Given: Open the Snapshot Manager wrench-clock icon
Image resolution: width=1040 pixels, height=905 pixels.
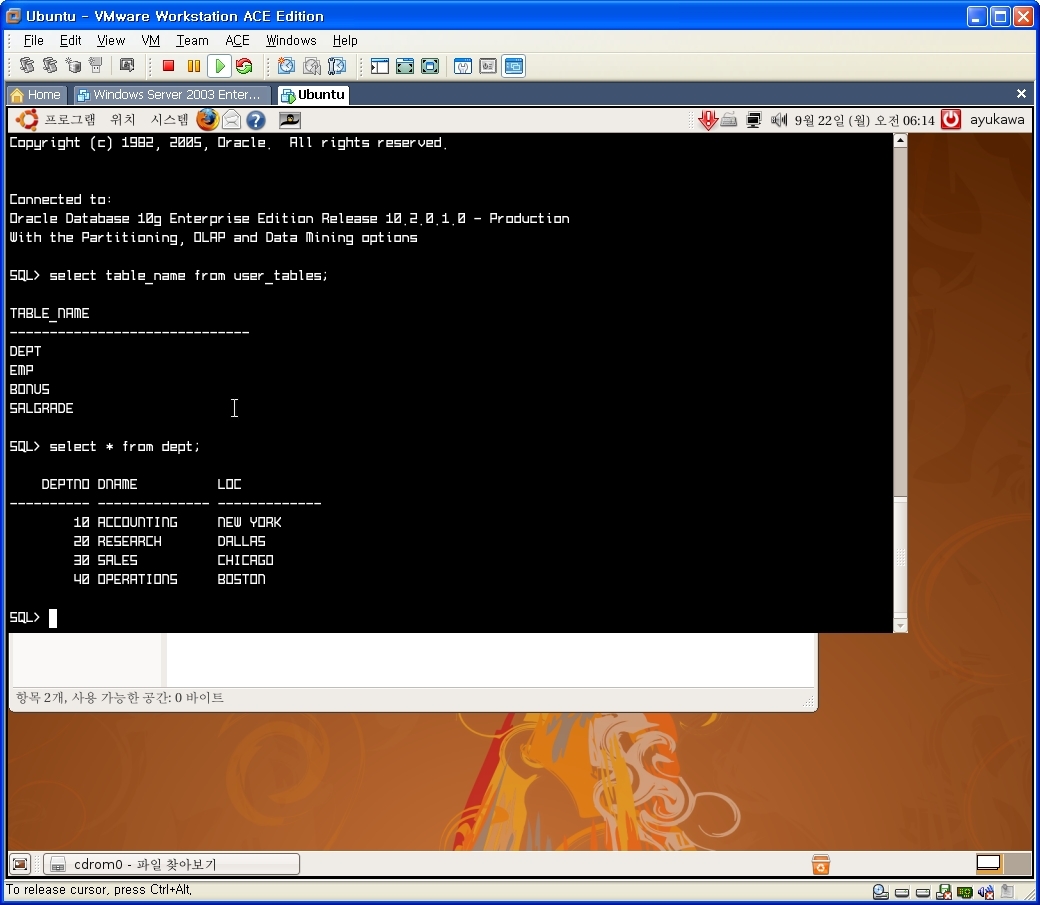Looking at the screenshot, I should [337, 66].
